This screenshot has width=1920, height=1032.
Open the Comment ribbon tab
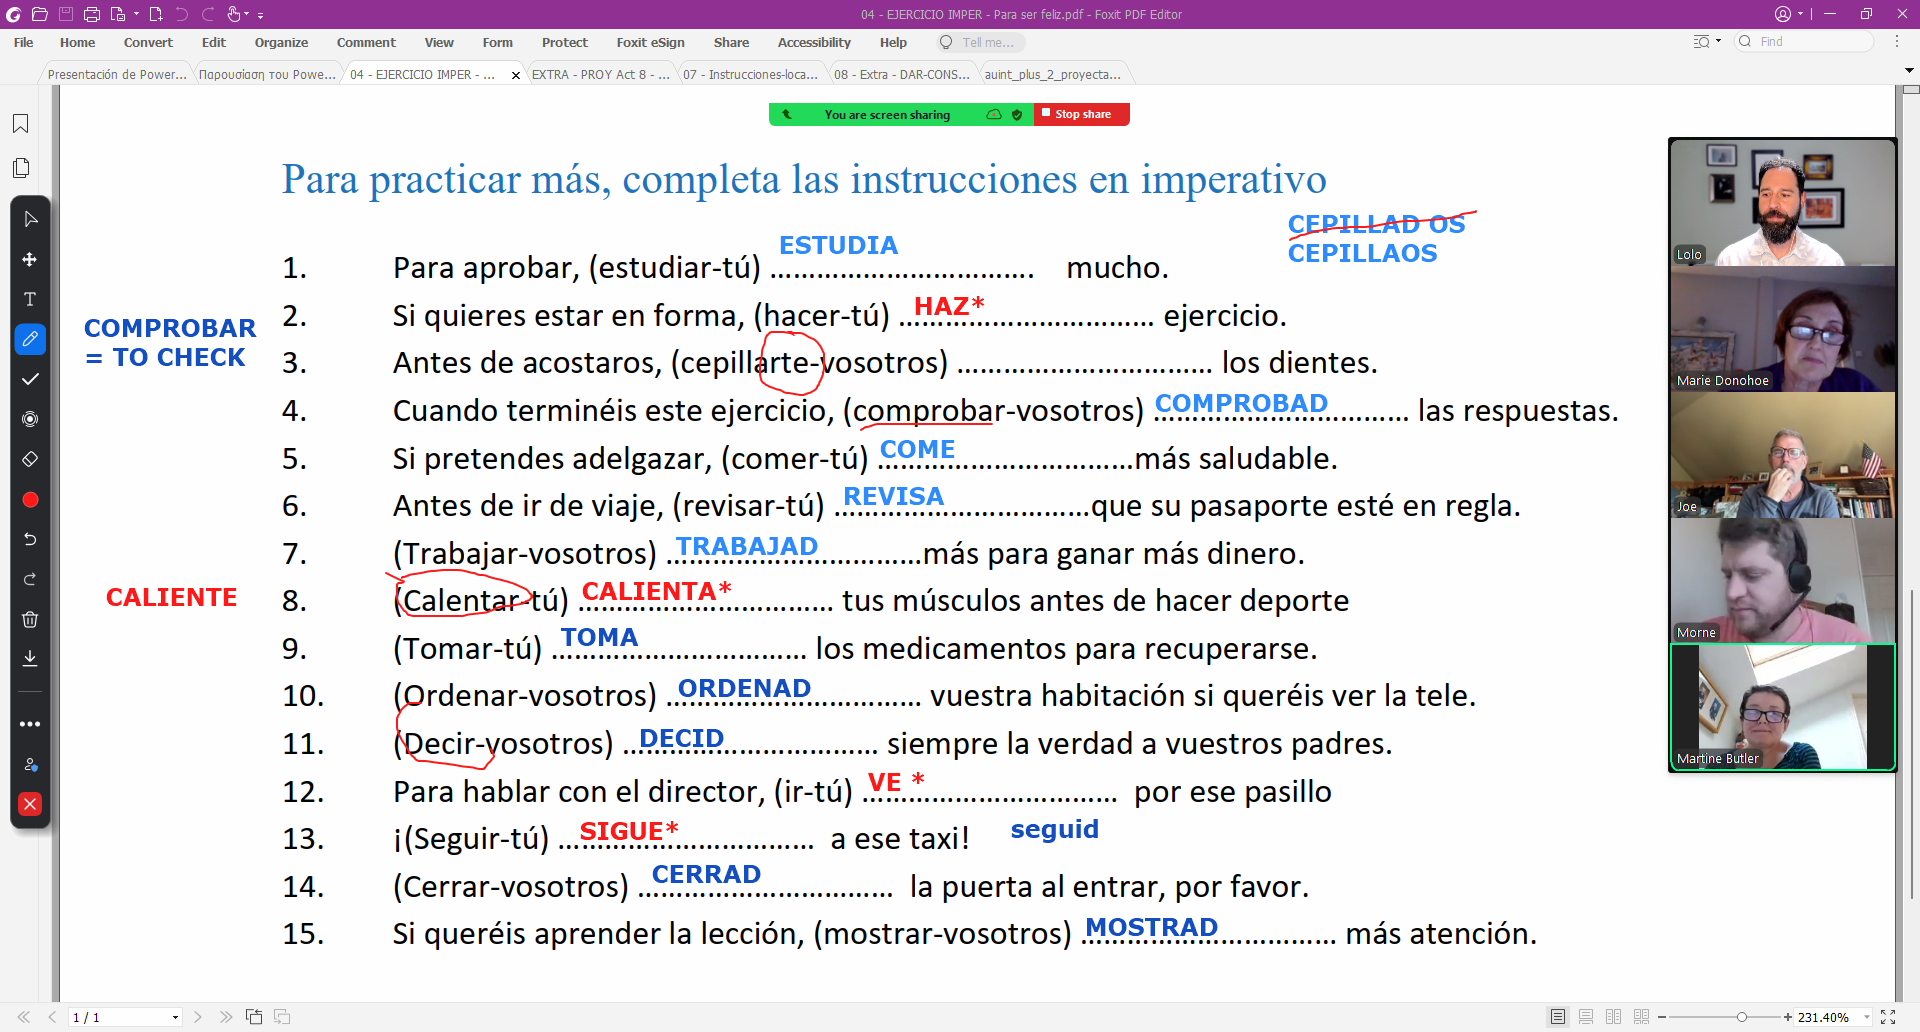(366, 42)
